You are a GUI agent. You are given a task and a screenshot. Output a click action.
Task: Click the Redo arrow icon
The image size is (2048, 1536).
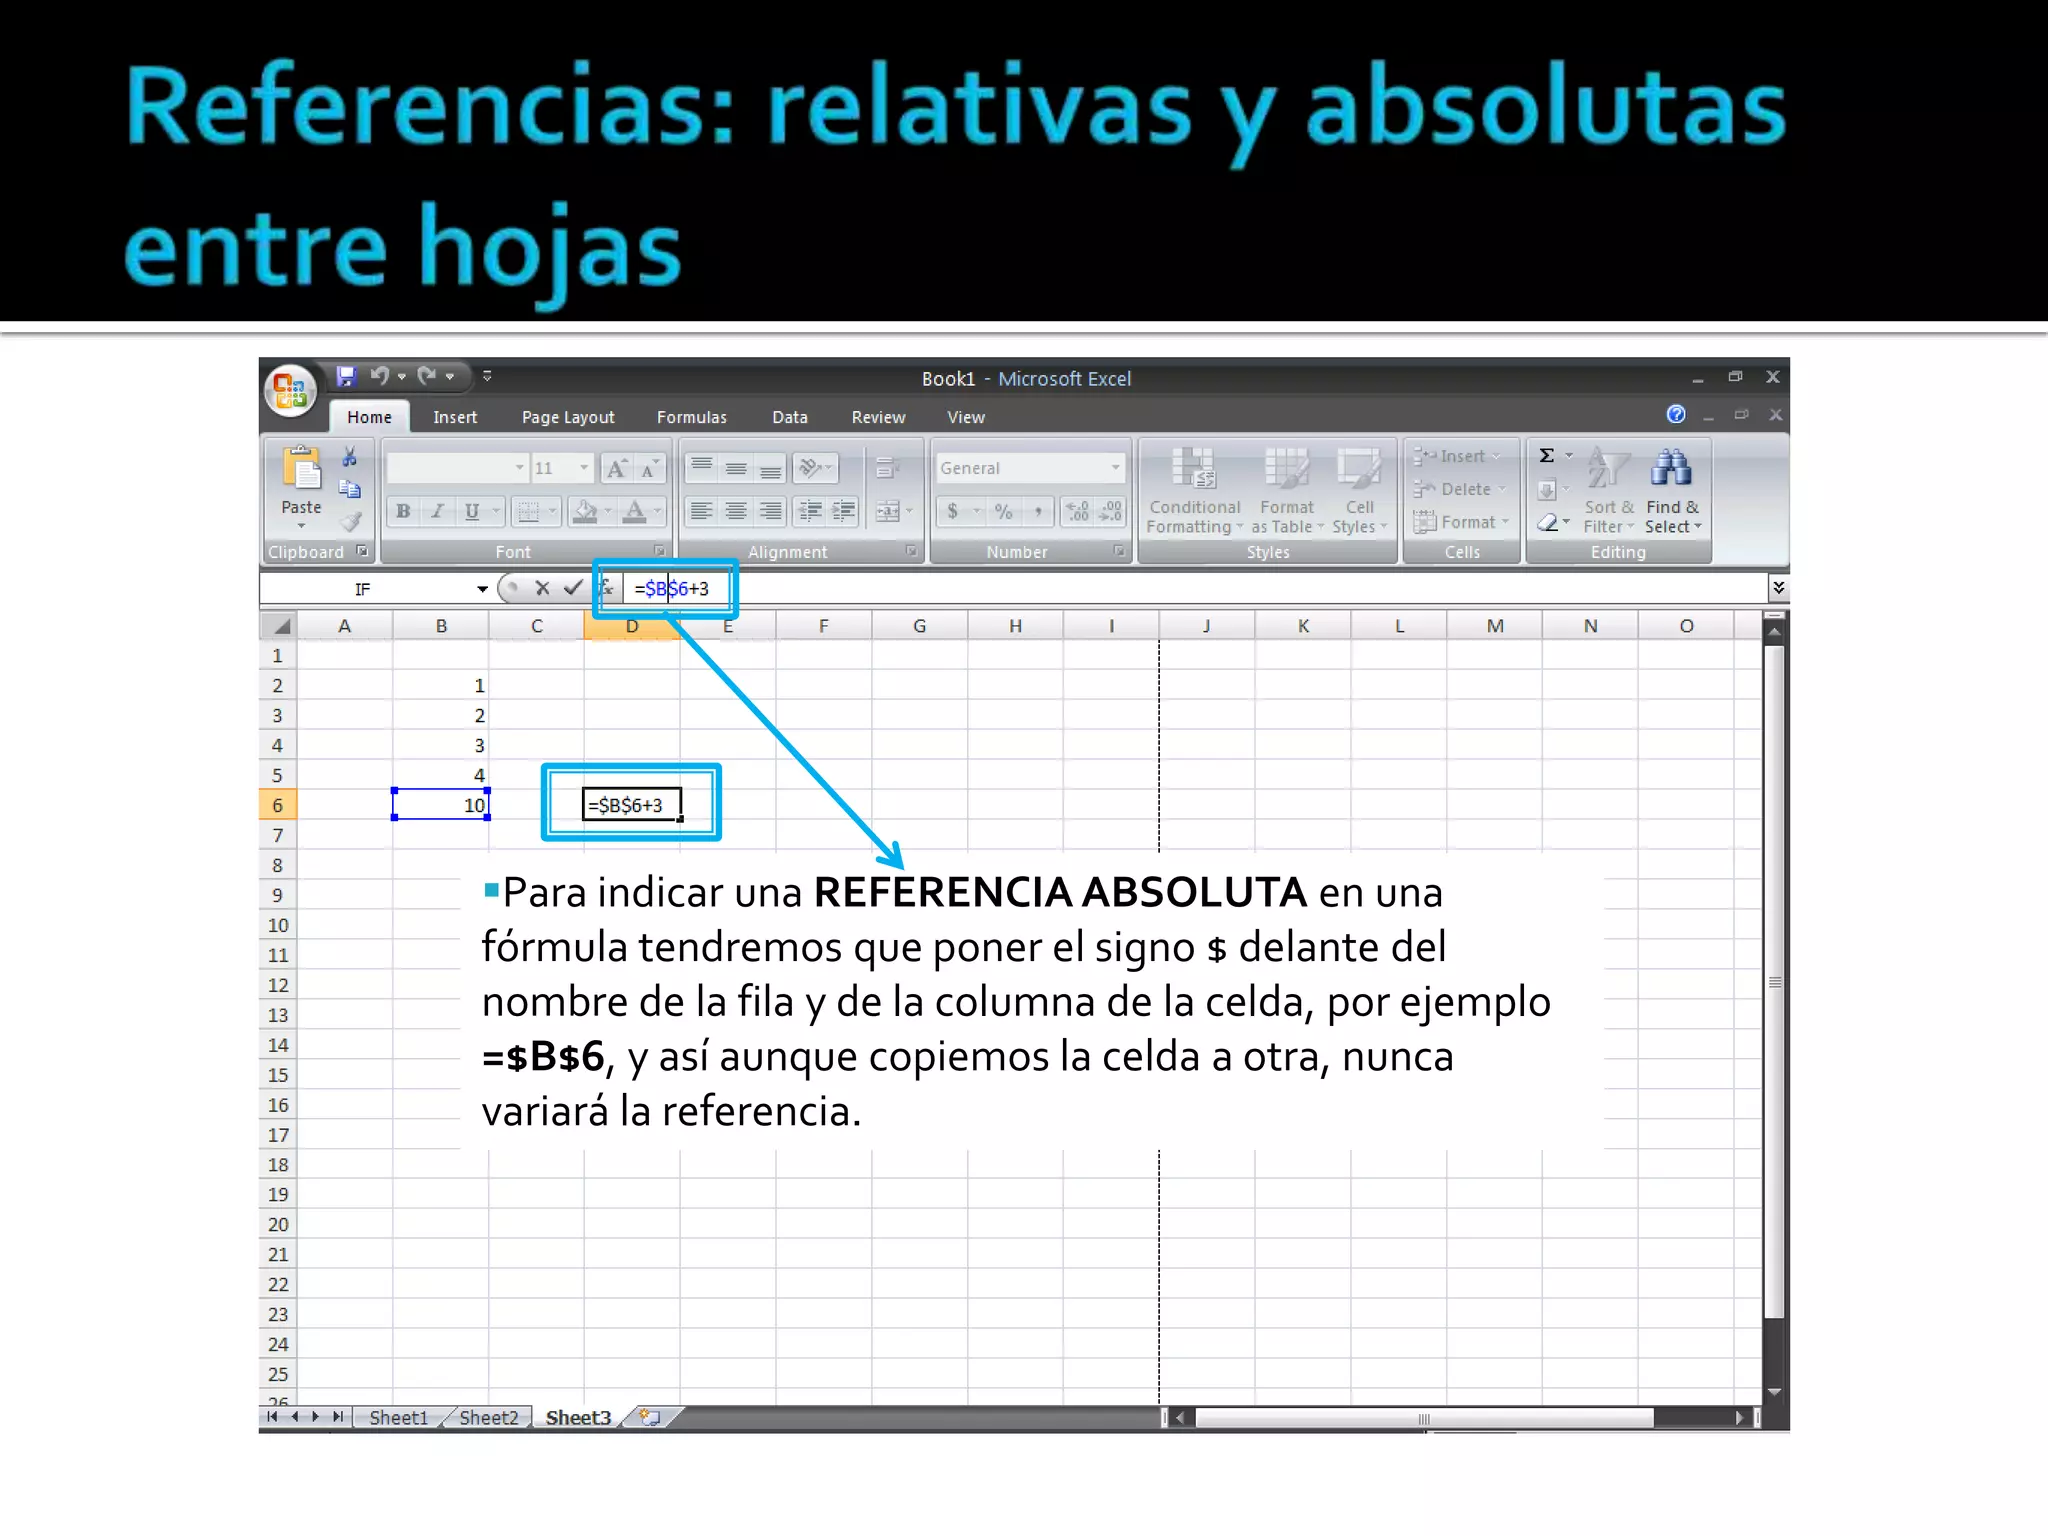(427, 376)
